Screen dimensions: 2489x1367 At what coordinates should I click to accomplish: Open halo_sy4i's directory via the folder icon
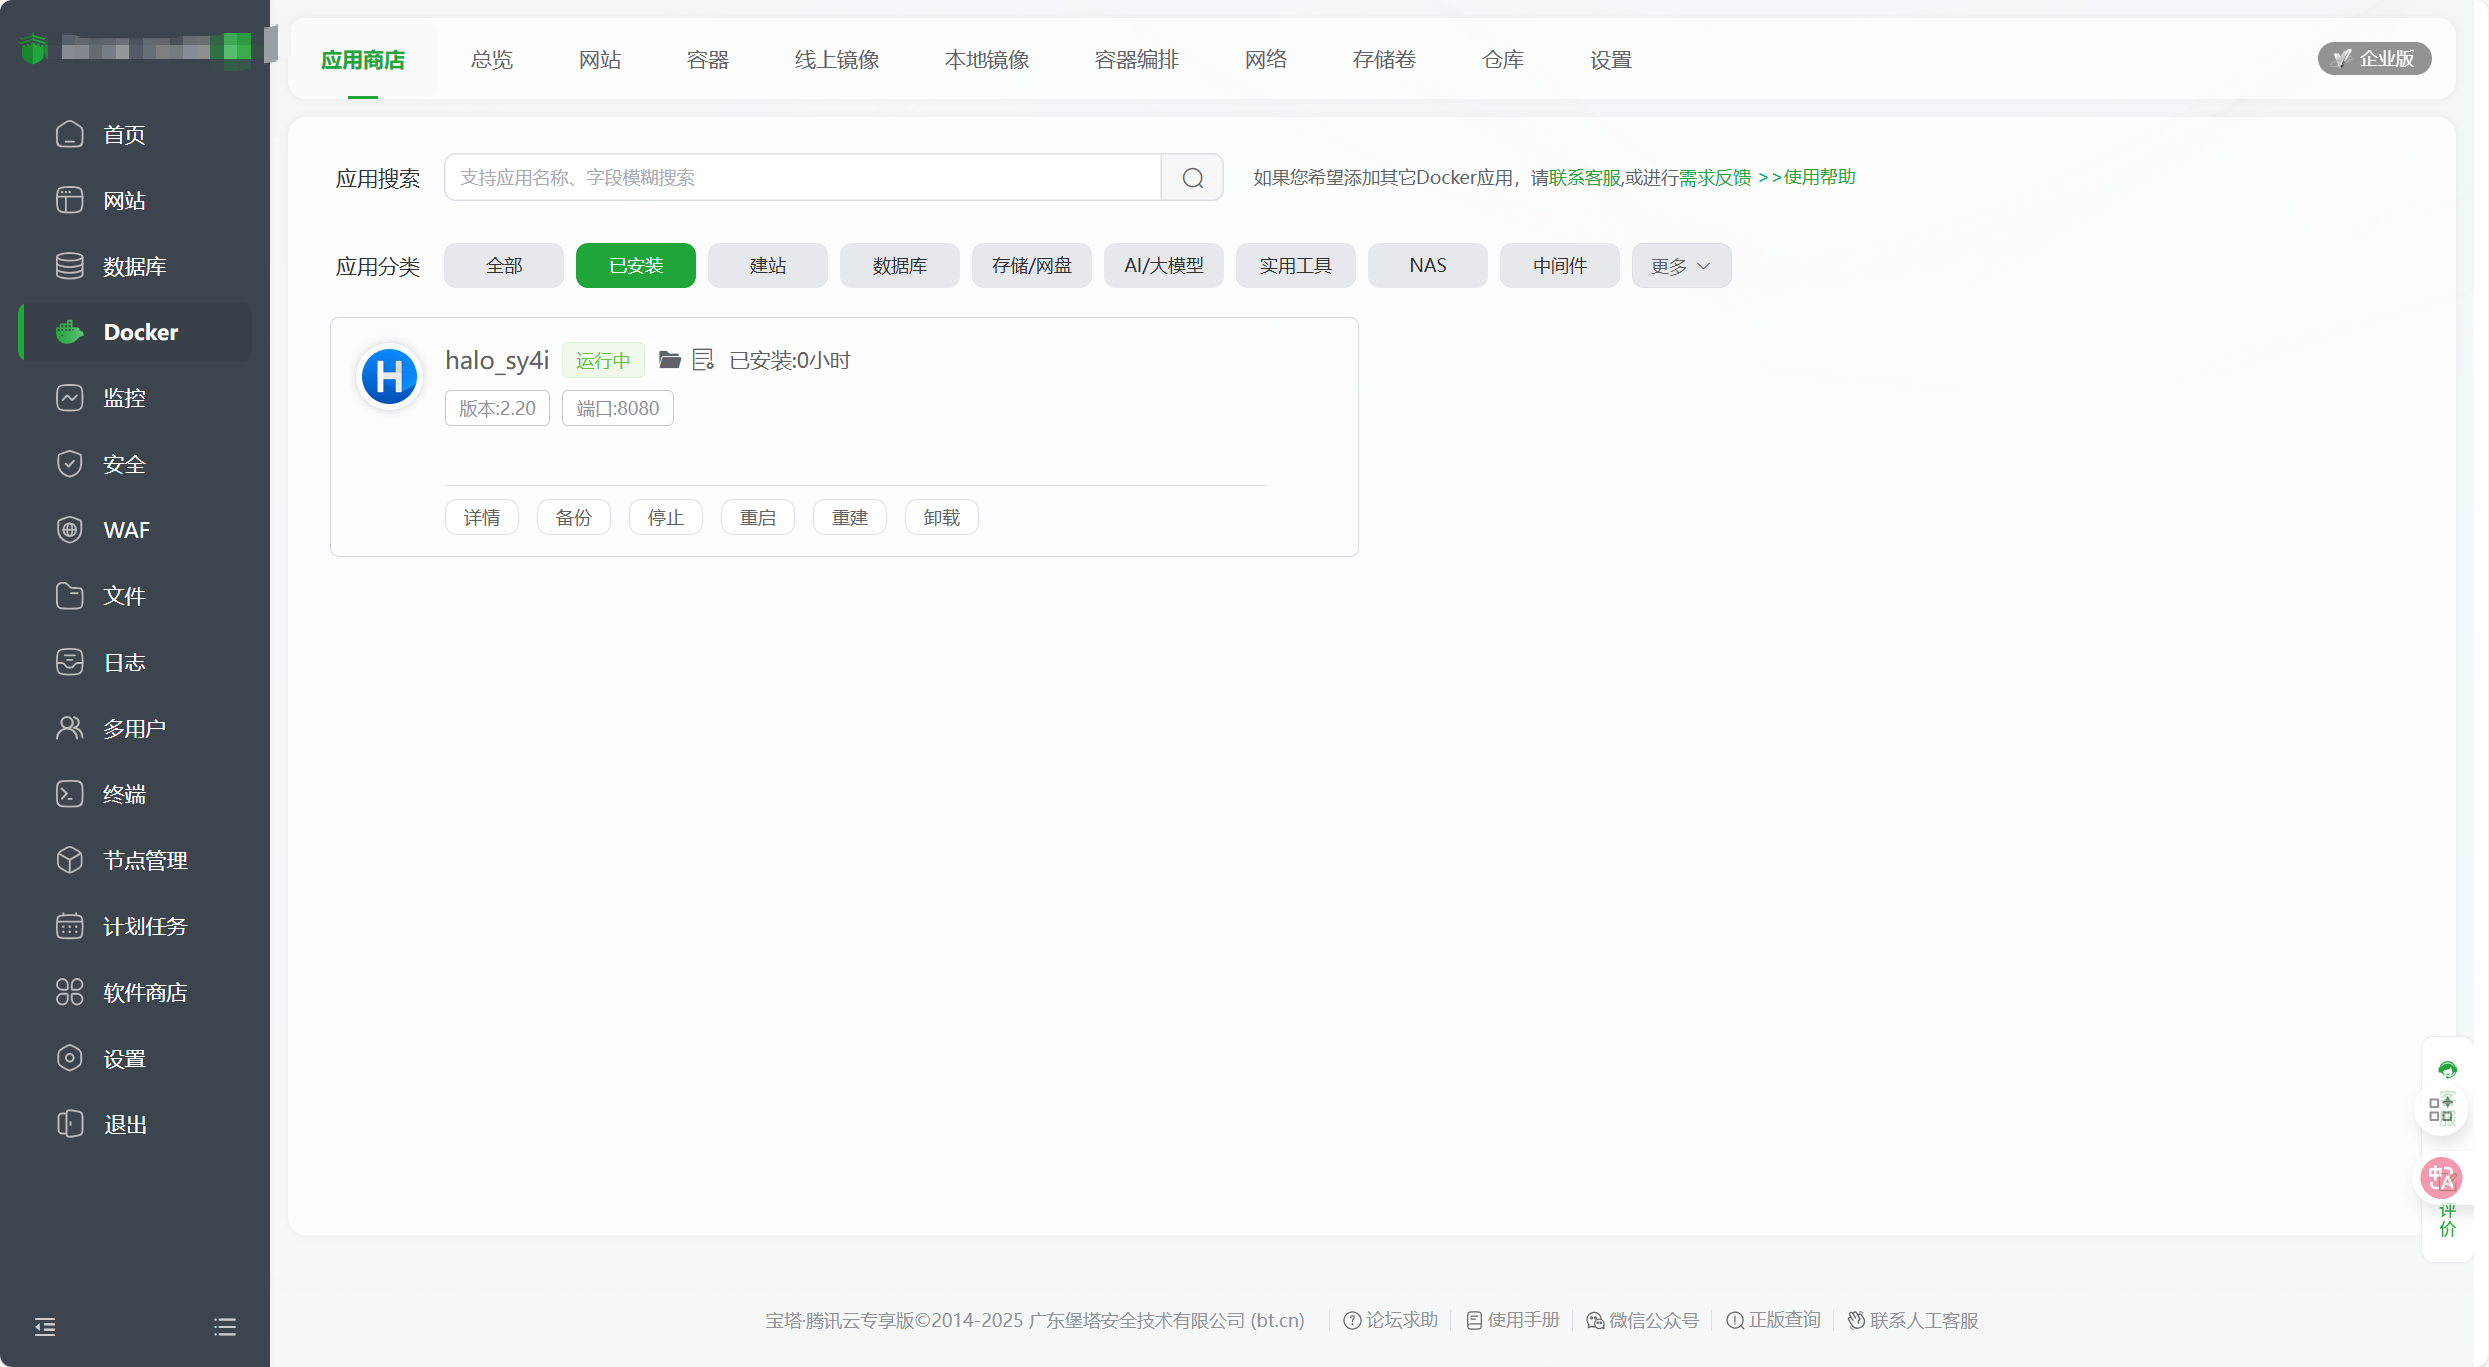point(668,359)
